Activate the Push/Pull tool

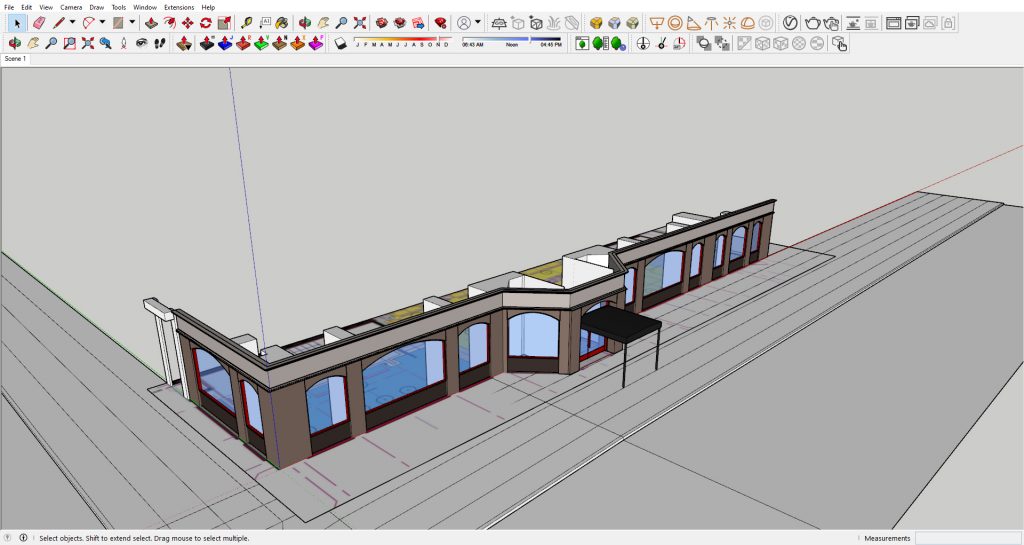(151, 22)
